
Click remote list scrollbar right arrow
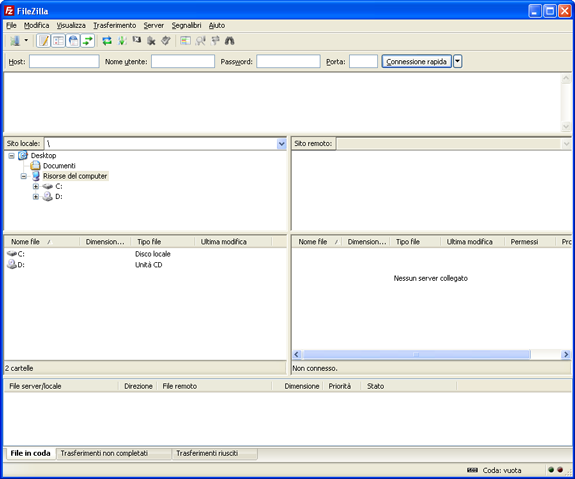566,354
